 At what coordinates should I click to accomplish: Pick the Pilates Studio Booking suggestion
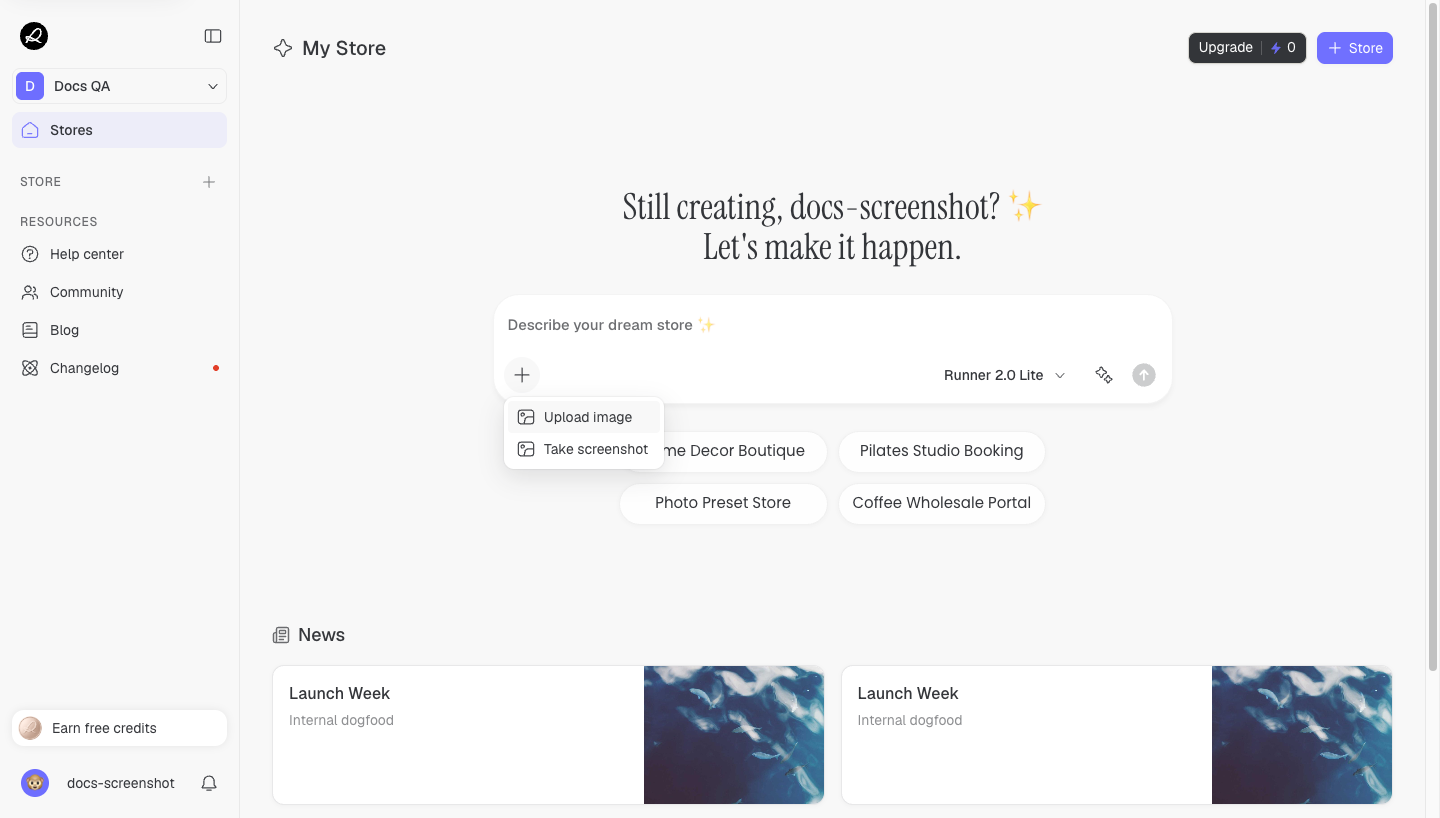point(941,451)
